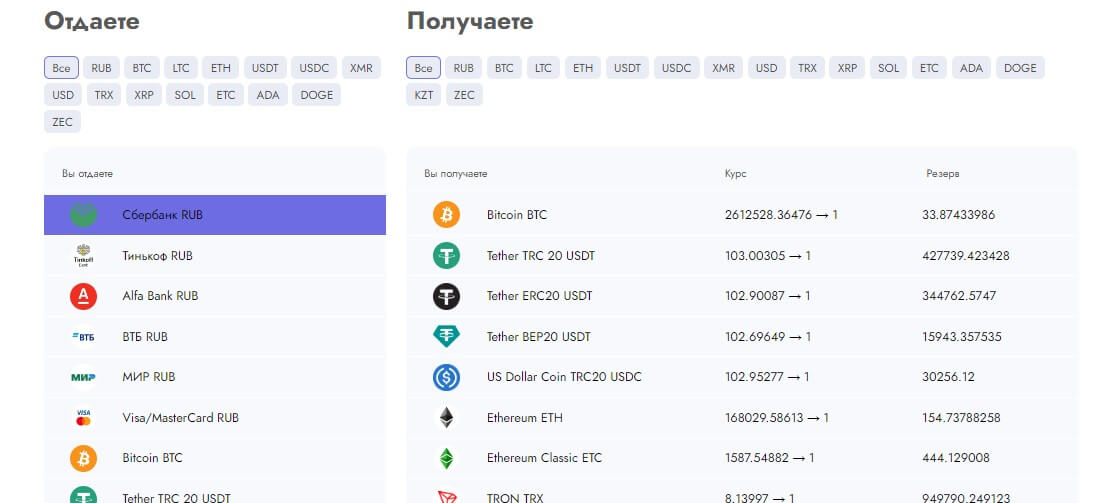This screenshot has width=1093, height=503.
Task: Enable the XMR filter under Отдаете
Action: 361,68
